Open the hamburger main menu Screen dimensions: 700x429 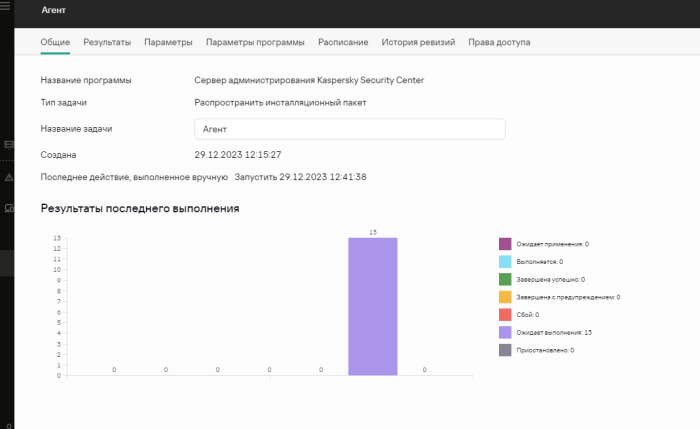5,6
